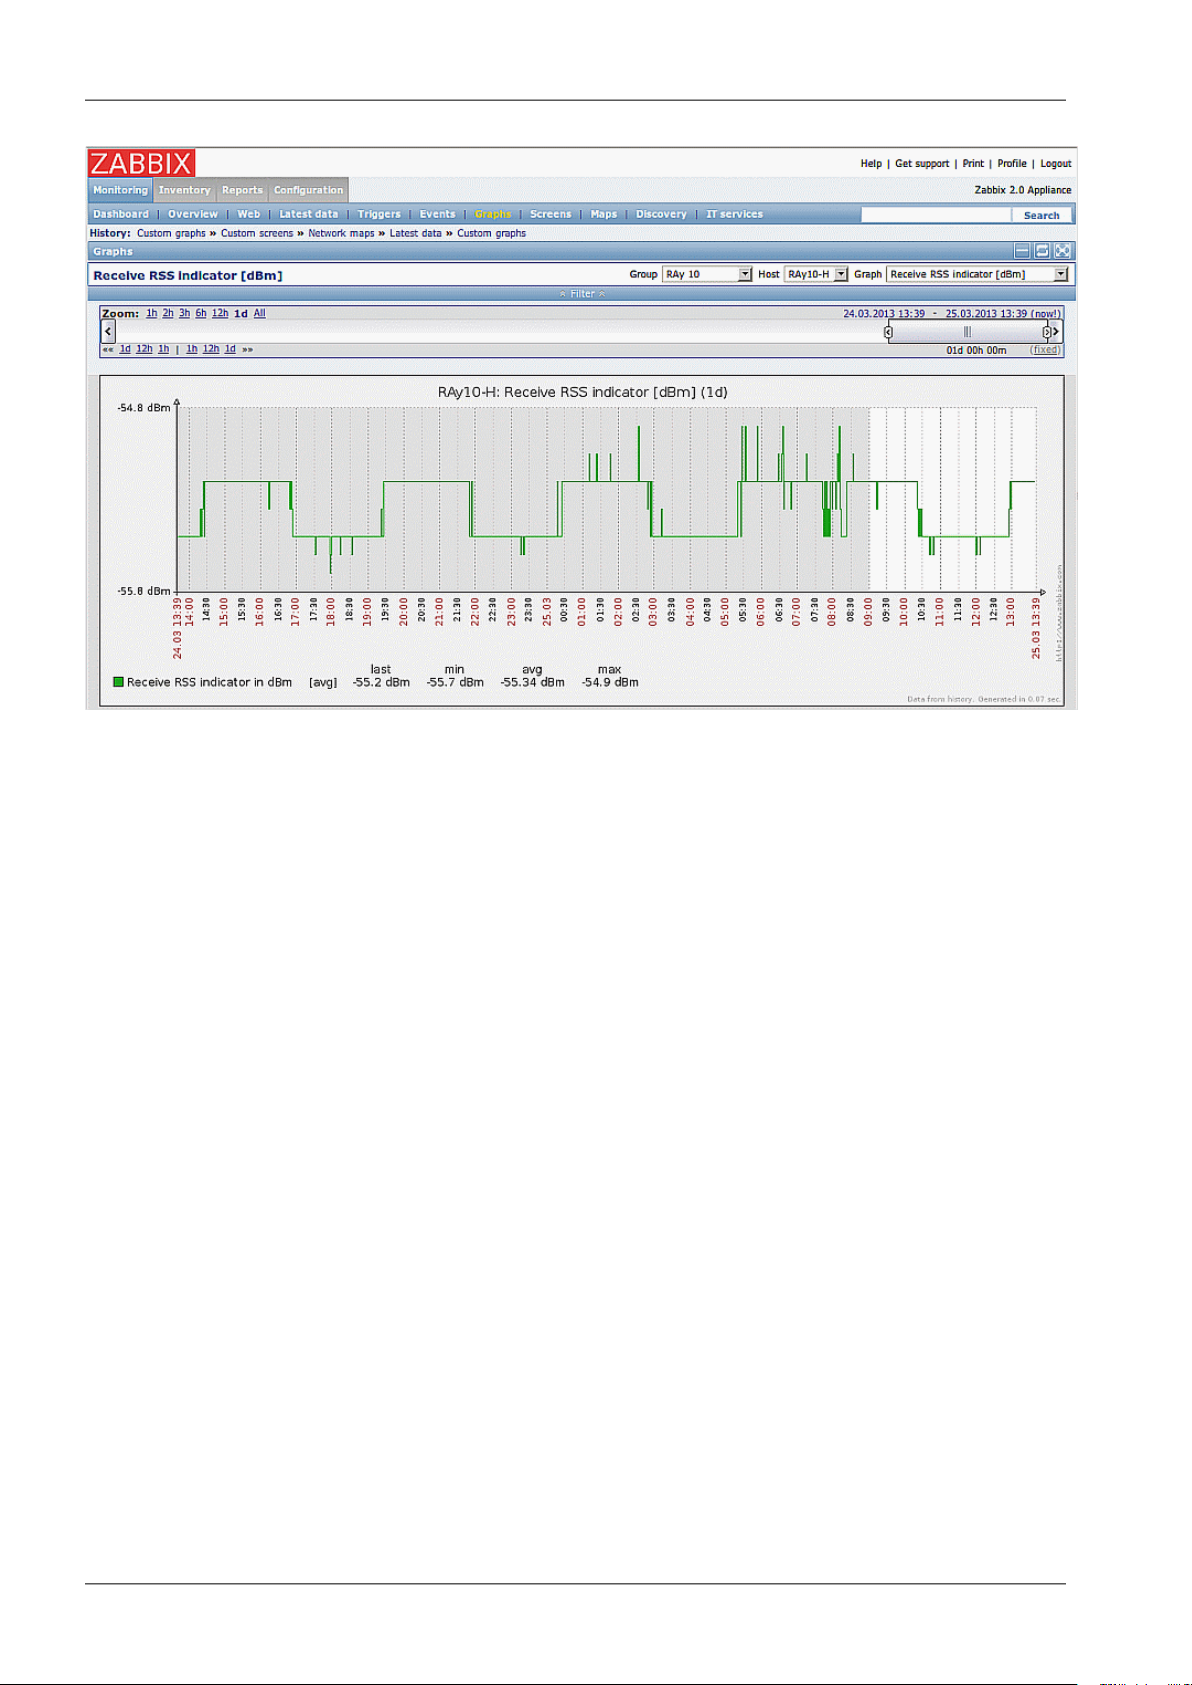Viewport: 1192px width, 1685px height.
Task: Set zoom to 6h
Action: click(201, 313)
